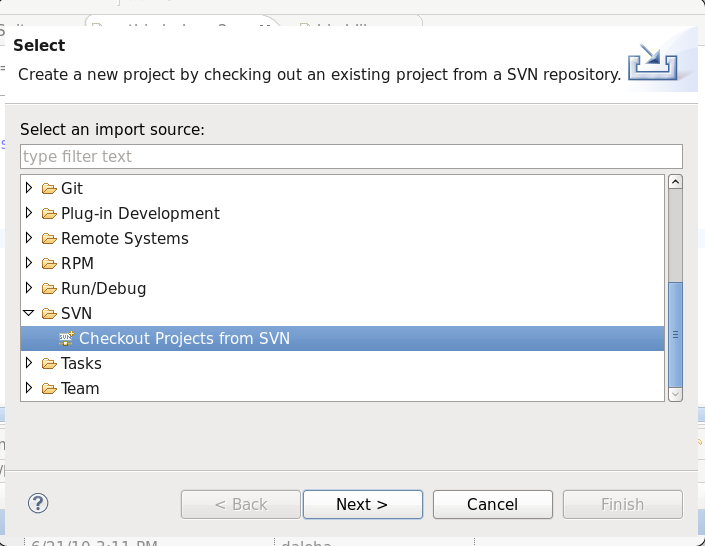705x546 pixels.
Task: Click the Checkout Projects from SVN icon
Action: [x=67, y=339]
